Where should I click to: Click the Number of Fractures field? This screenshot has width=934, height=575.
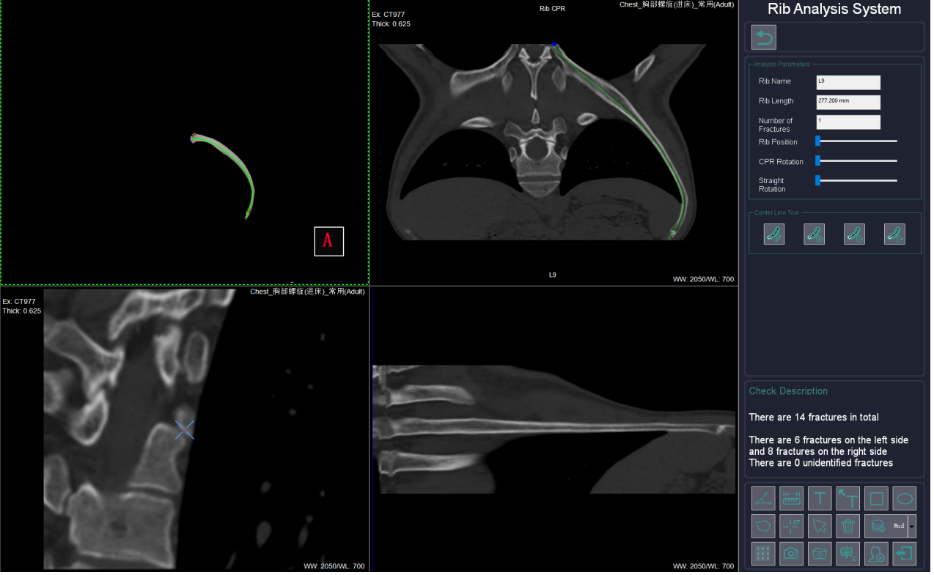pyautogui.click(x=848, y=122)
